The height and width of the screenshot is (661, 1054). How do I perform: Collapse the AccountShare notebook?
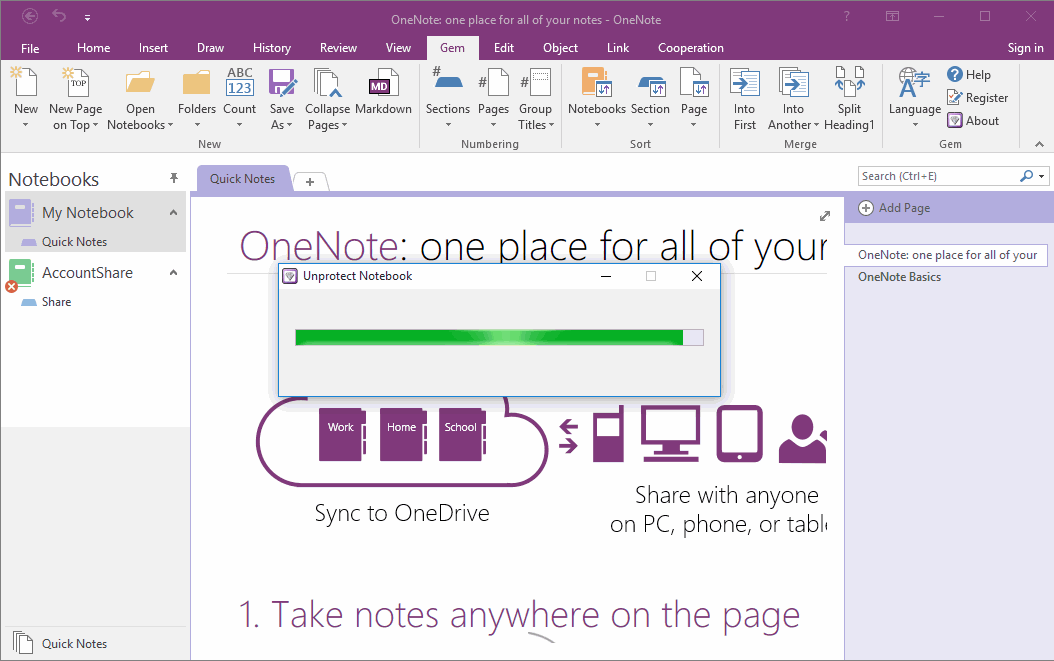pos(173,272)
